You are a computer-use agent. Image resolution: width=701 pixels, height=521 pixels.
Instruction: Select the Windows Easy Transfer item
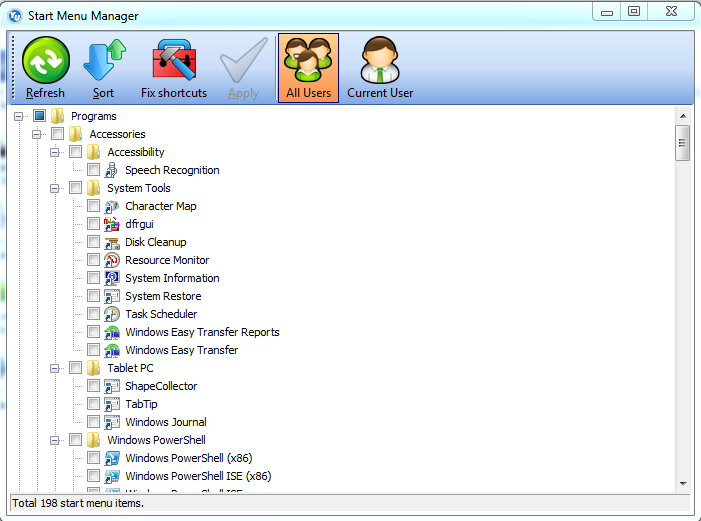point(182,350)
